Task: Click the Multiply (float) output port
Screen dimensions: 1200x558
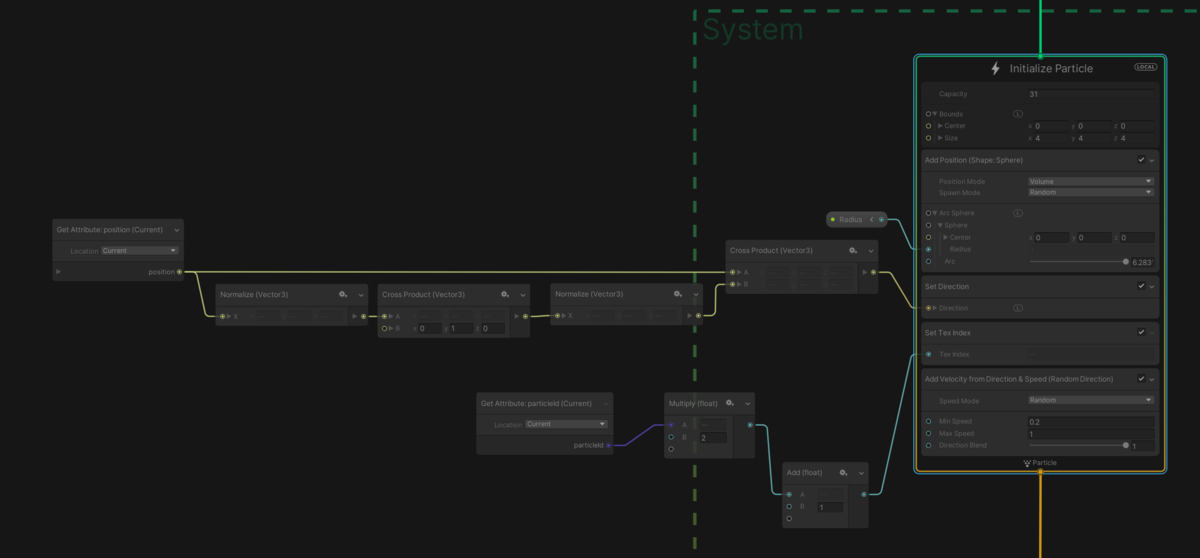Action: pos(750,425)
